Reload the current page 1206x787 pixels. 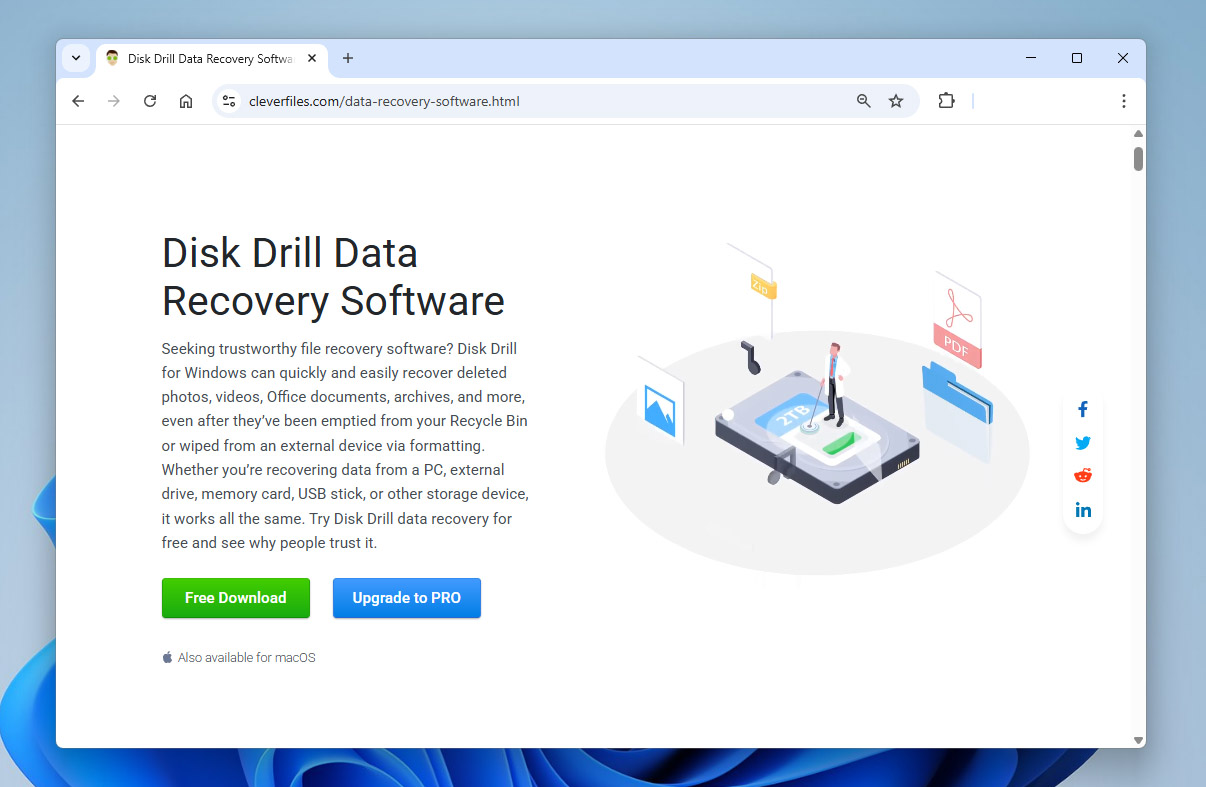pos(150,101)
